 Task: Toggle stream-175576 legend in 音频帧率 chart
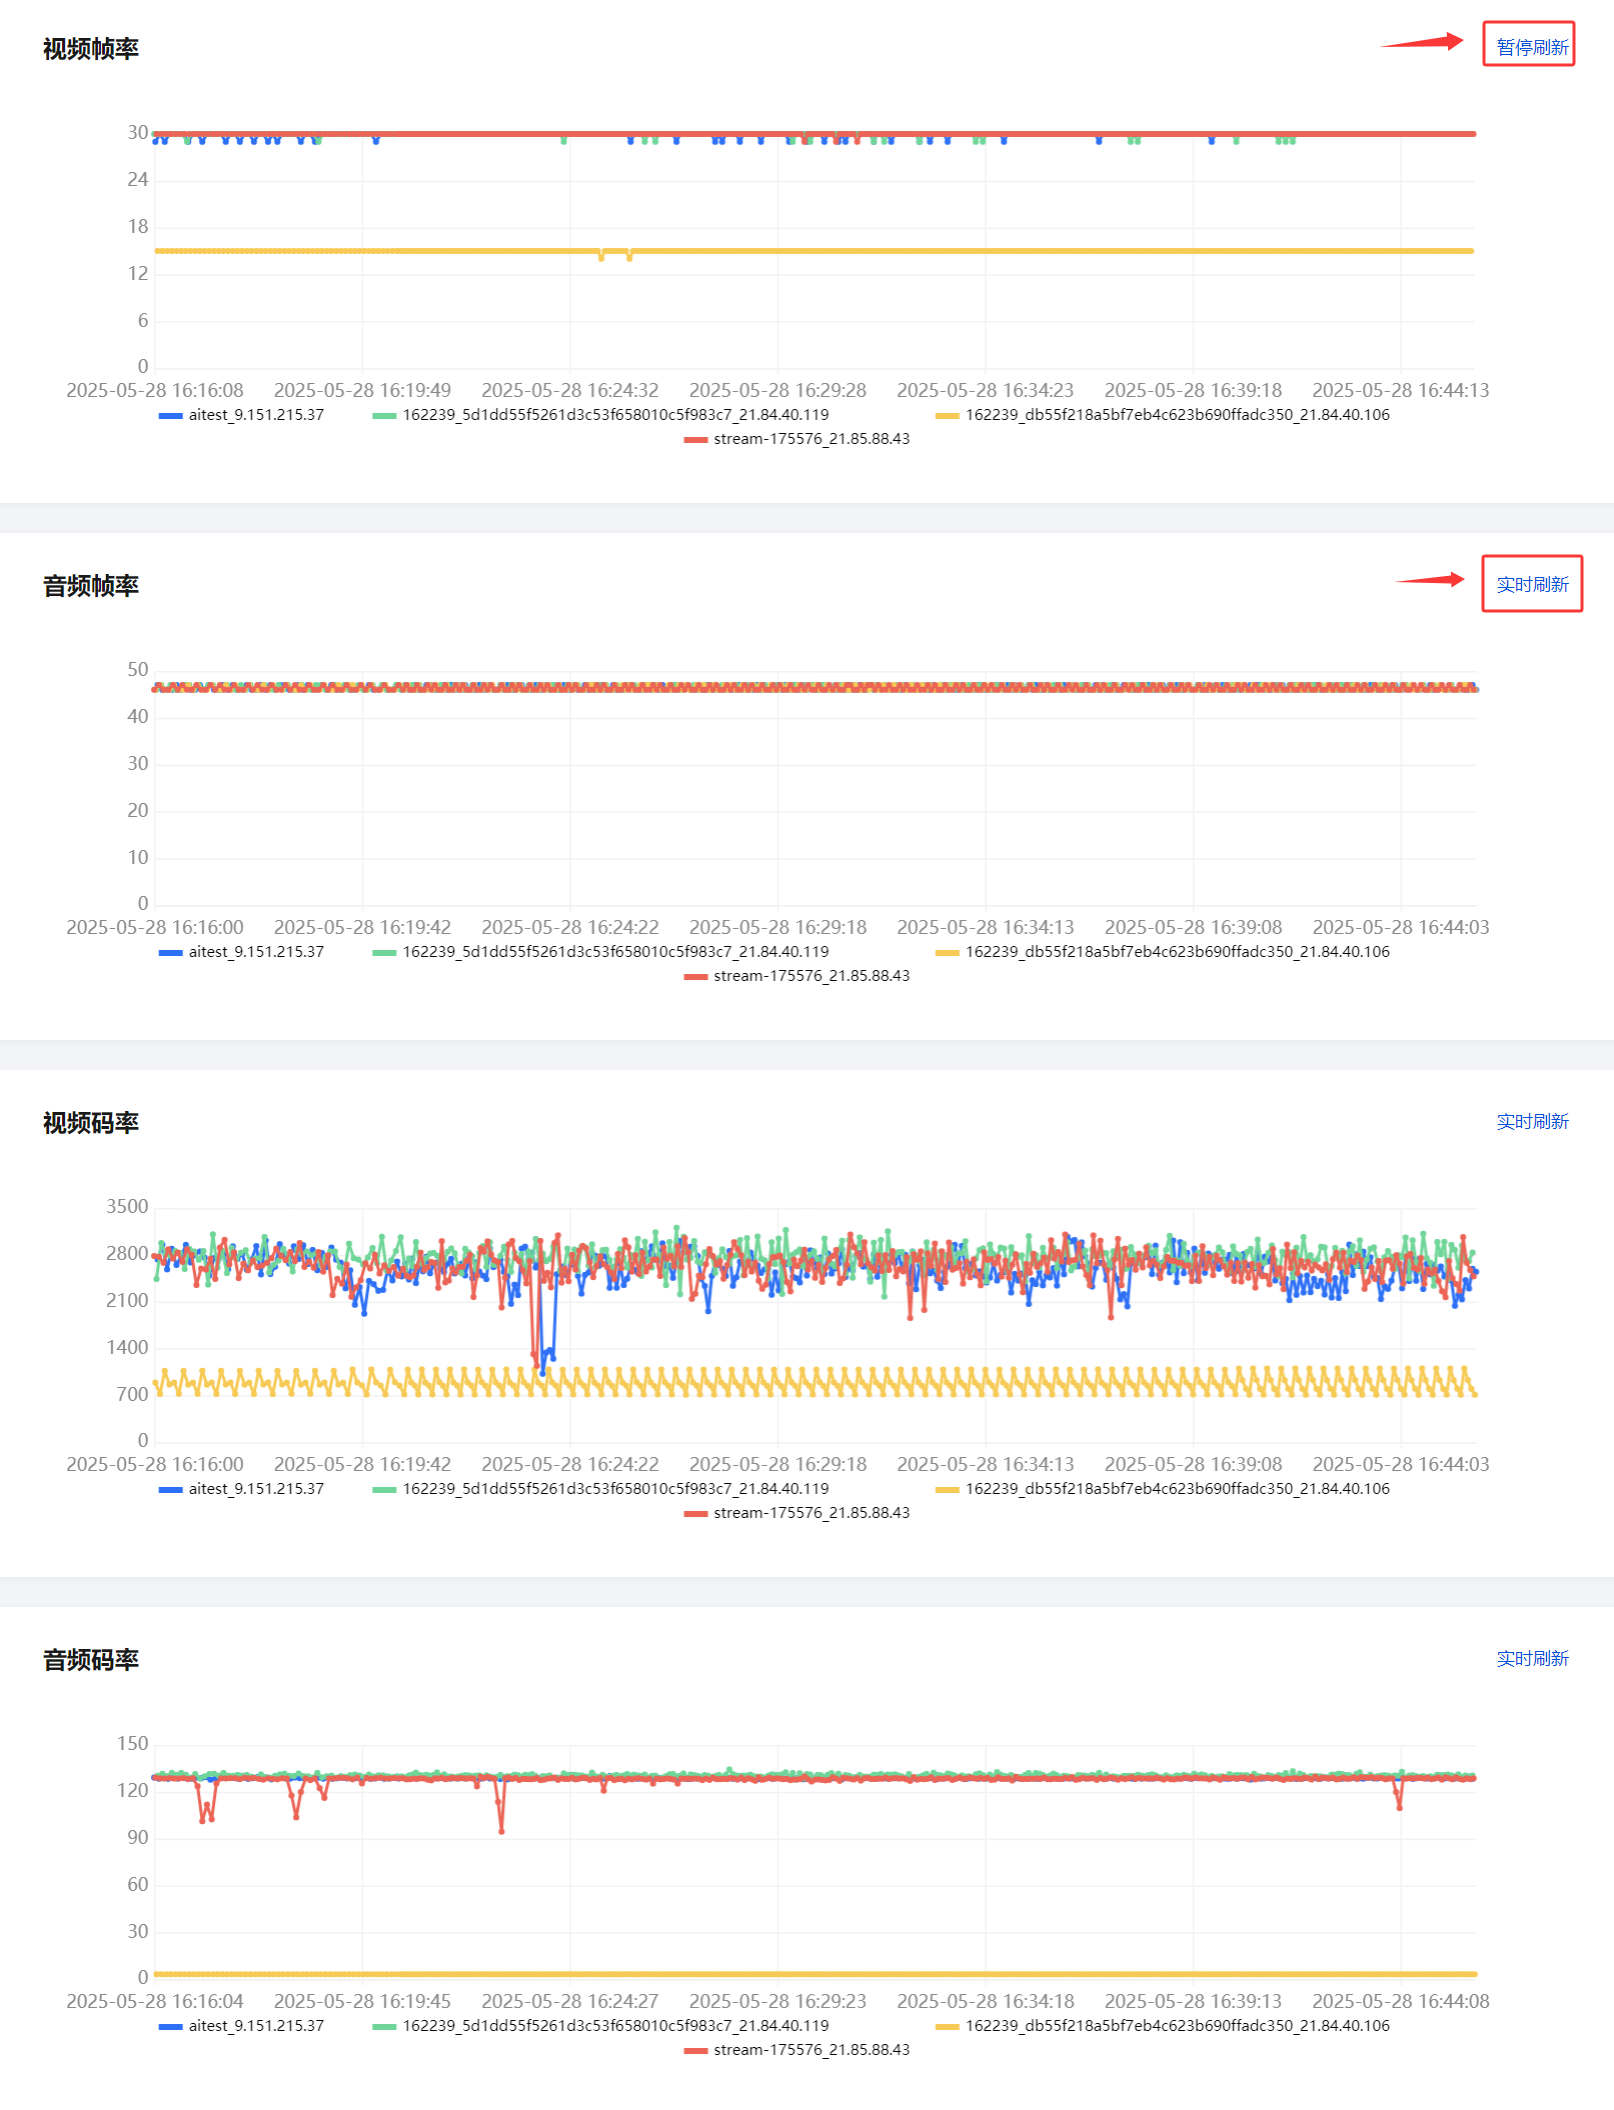pos(796,976)
